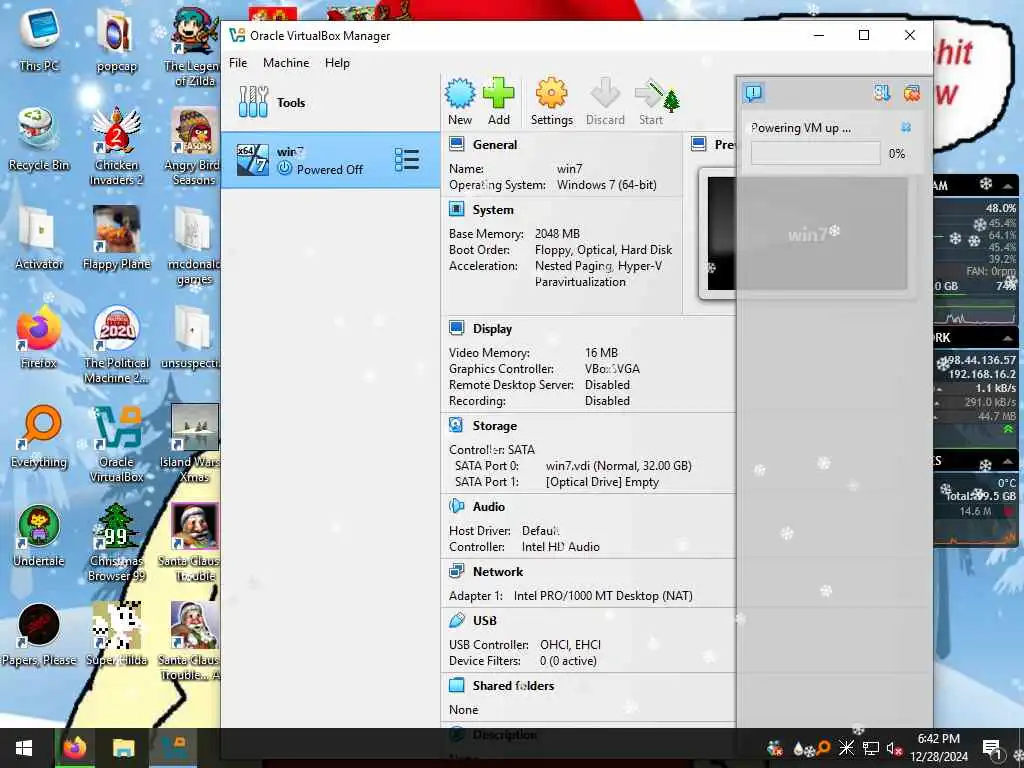Screen dimensions: 1024x768
Task: Click the Display section header
Action: pyautogui.click(x=492, y=329)
